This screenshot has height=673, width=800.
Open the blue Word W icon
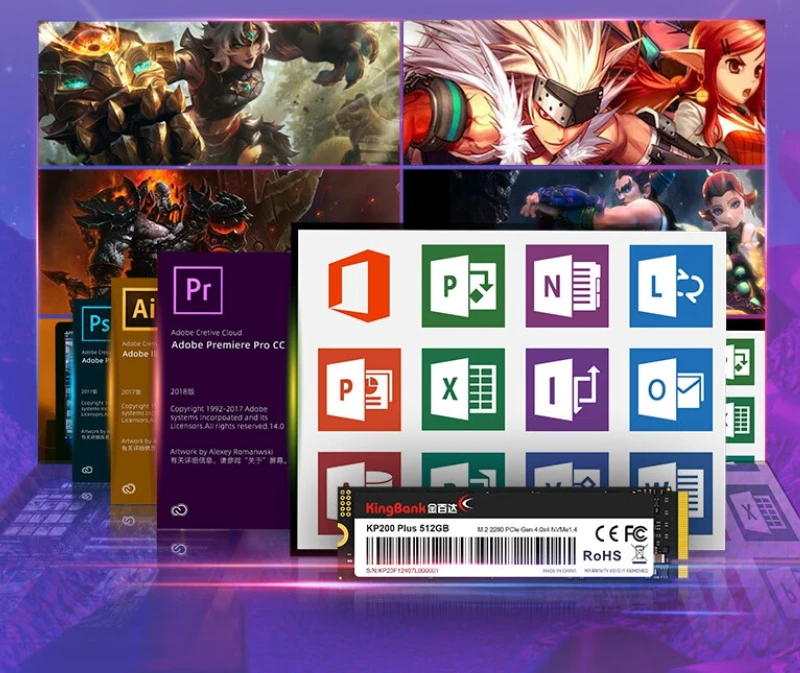coord(671,471)
